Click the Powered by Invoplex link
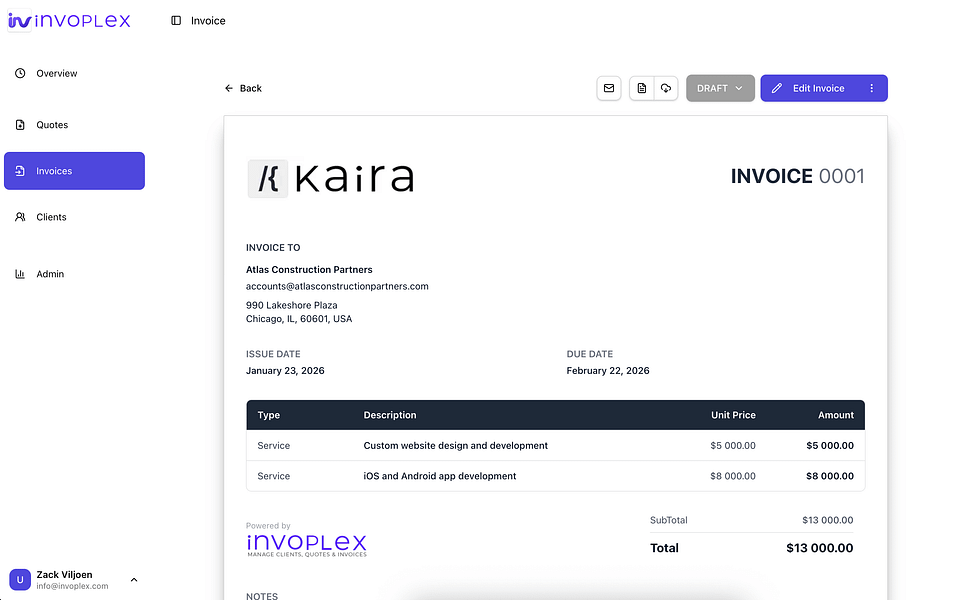 tap(309, 541)
